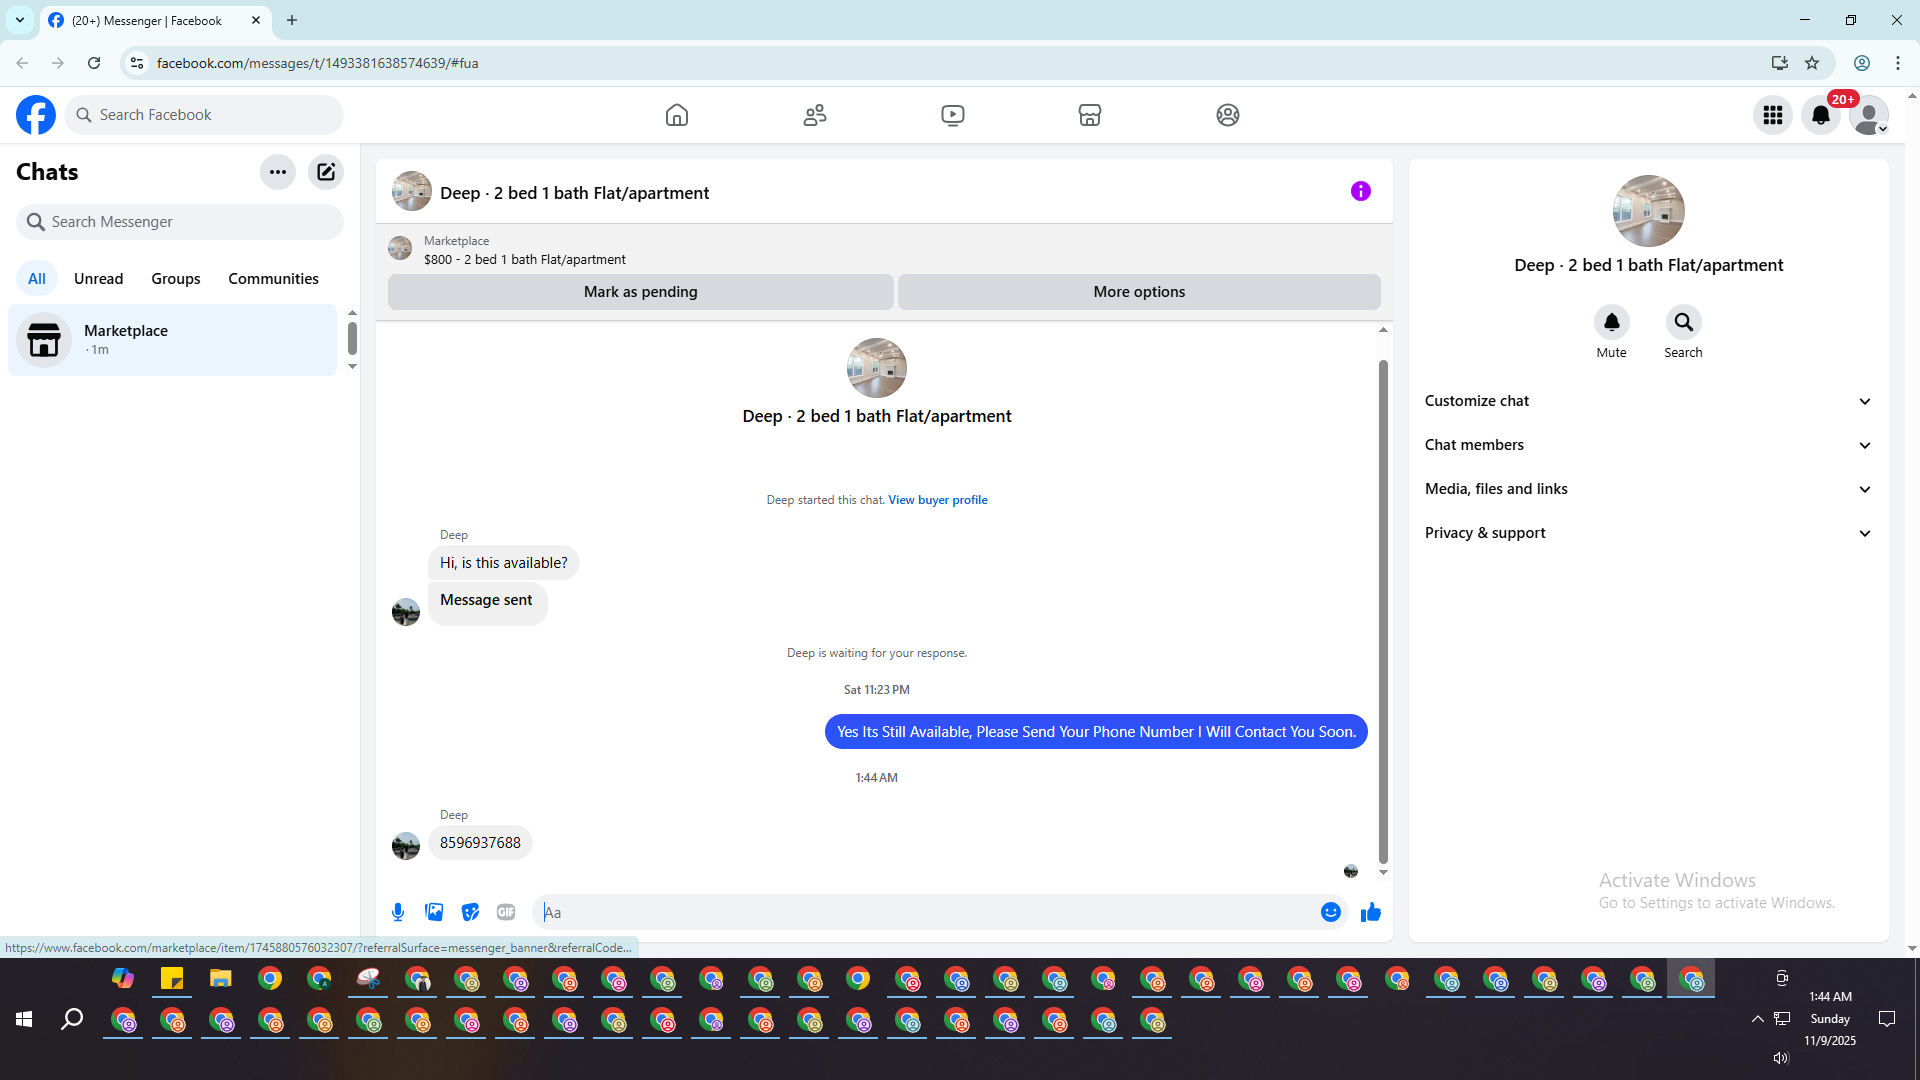Open the View buyer profile link
The image size is (1920, 1080).
937,500
